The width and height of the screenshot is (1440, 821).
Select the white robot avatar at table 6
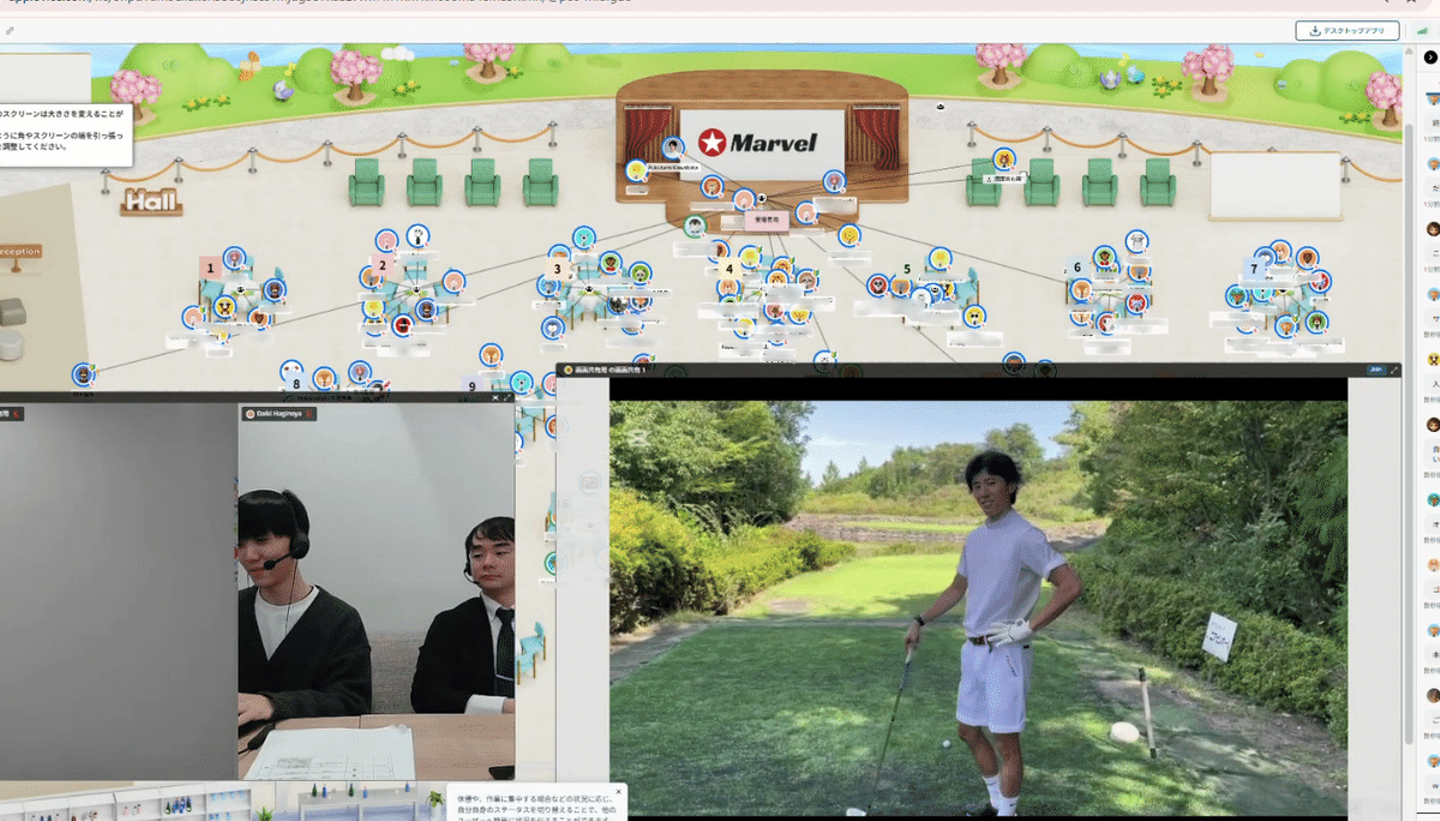1136,241
